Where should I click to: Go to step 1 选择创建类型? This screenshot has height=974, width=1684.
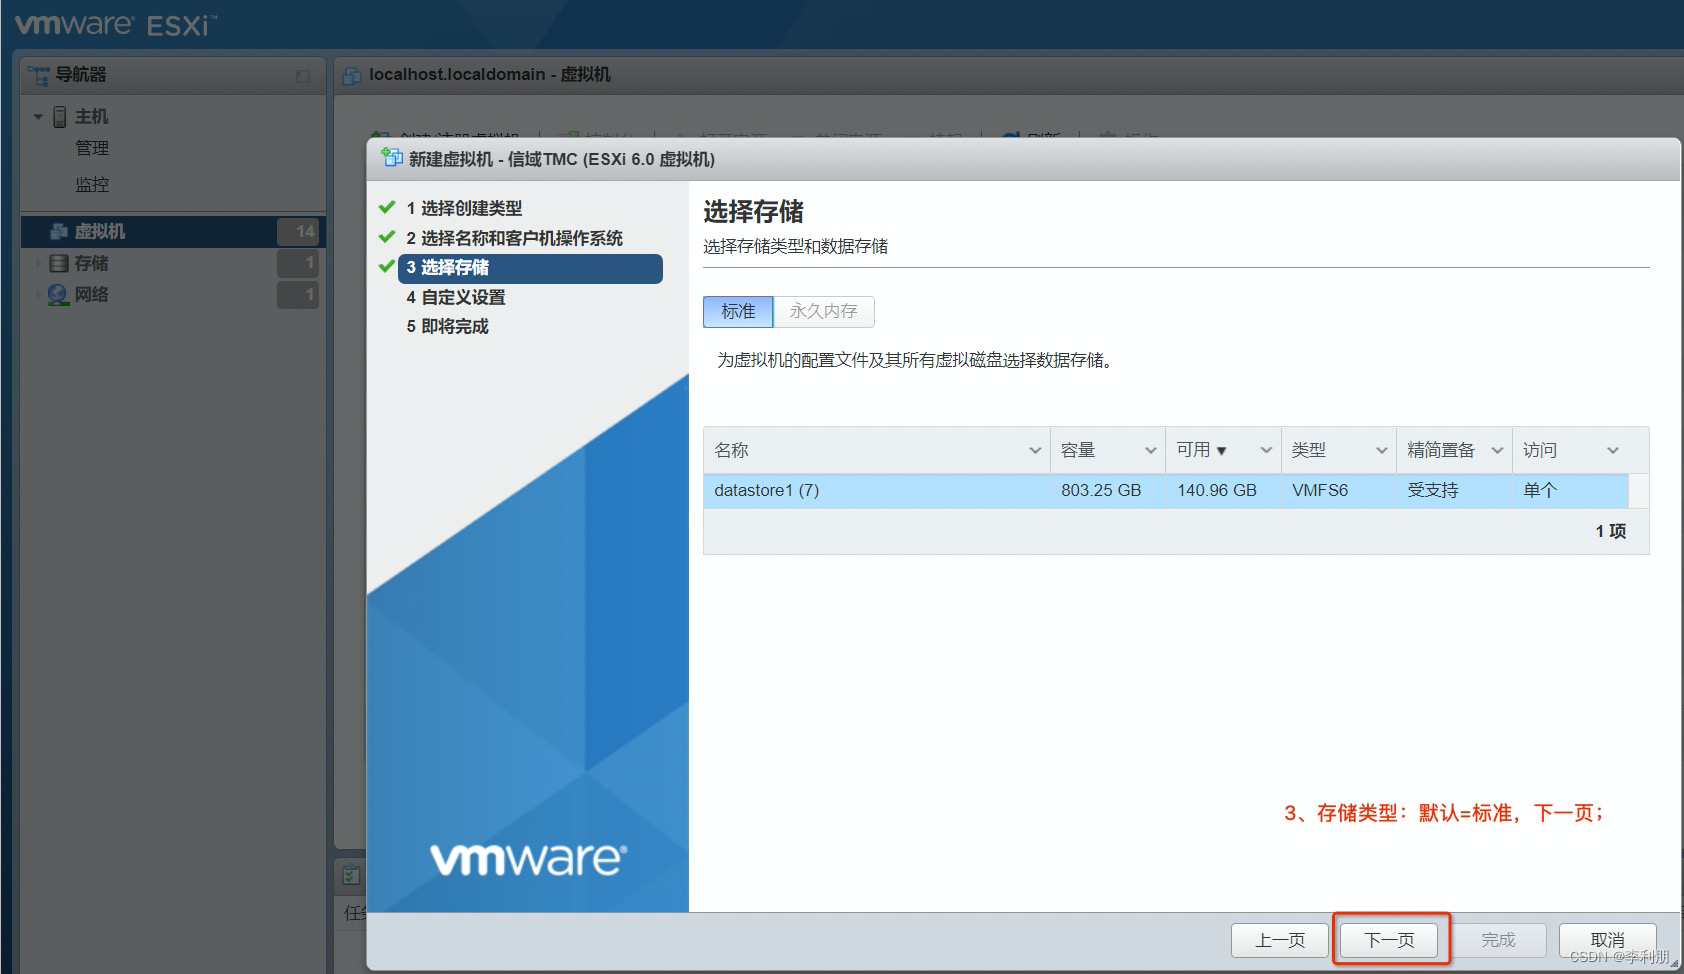464,208
